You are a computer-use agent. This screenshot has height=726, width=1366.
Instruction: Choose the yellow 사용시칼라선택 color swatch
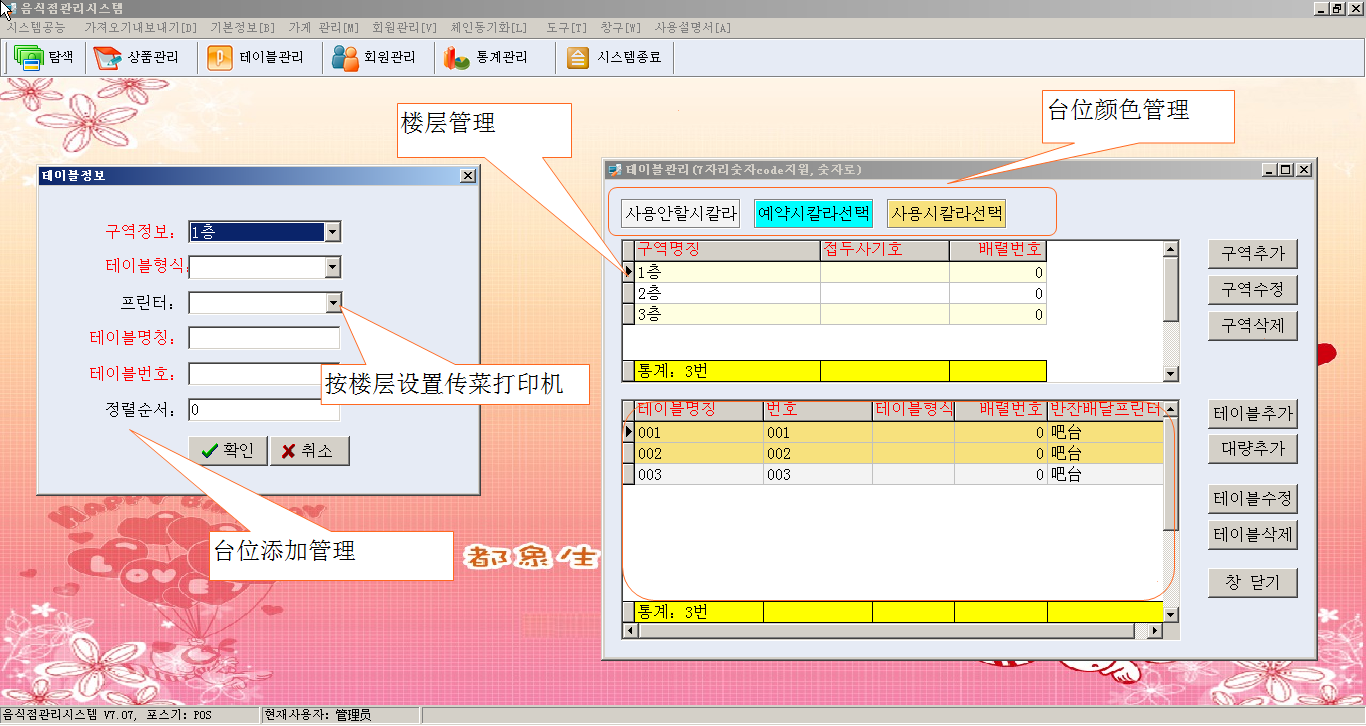point(946,213)
